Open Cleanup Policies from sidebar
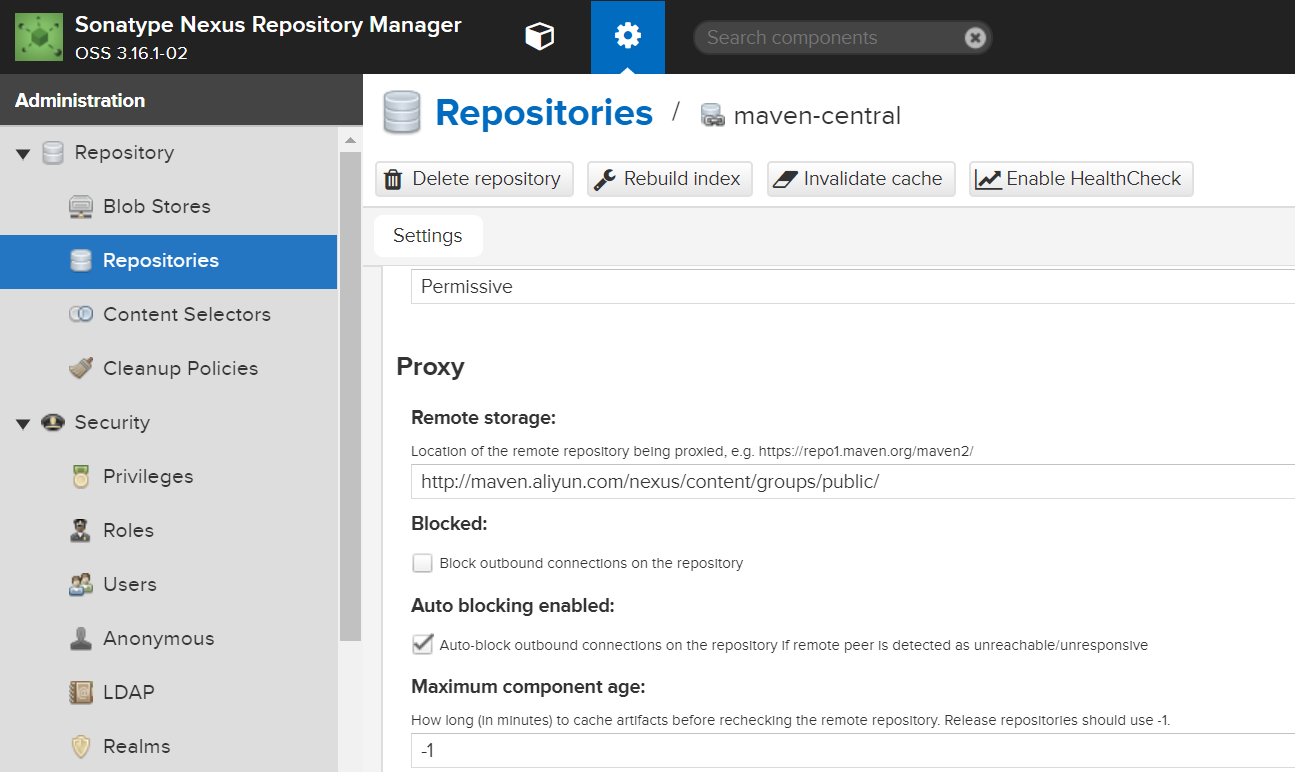The width and height of the screenshot is (1295, 772). point(180,368)
